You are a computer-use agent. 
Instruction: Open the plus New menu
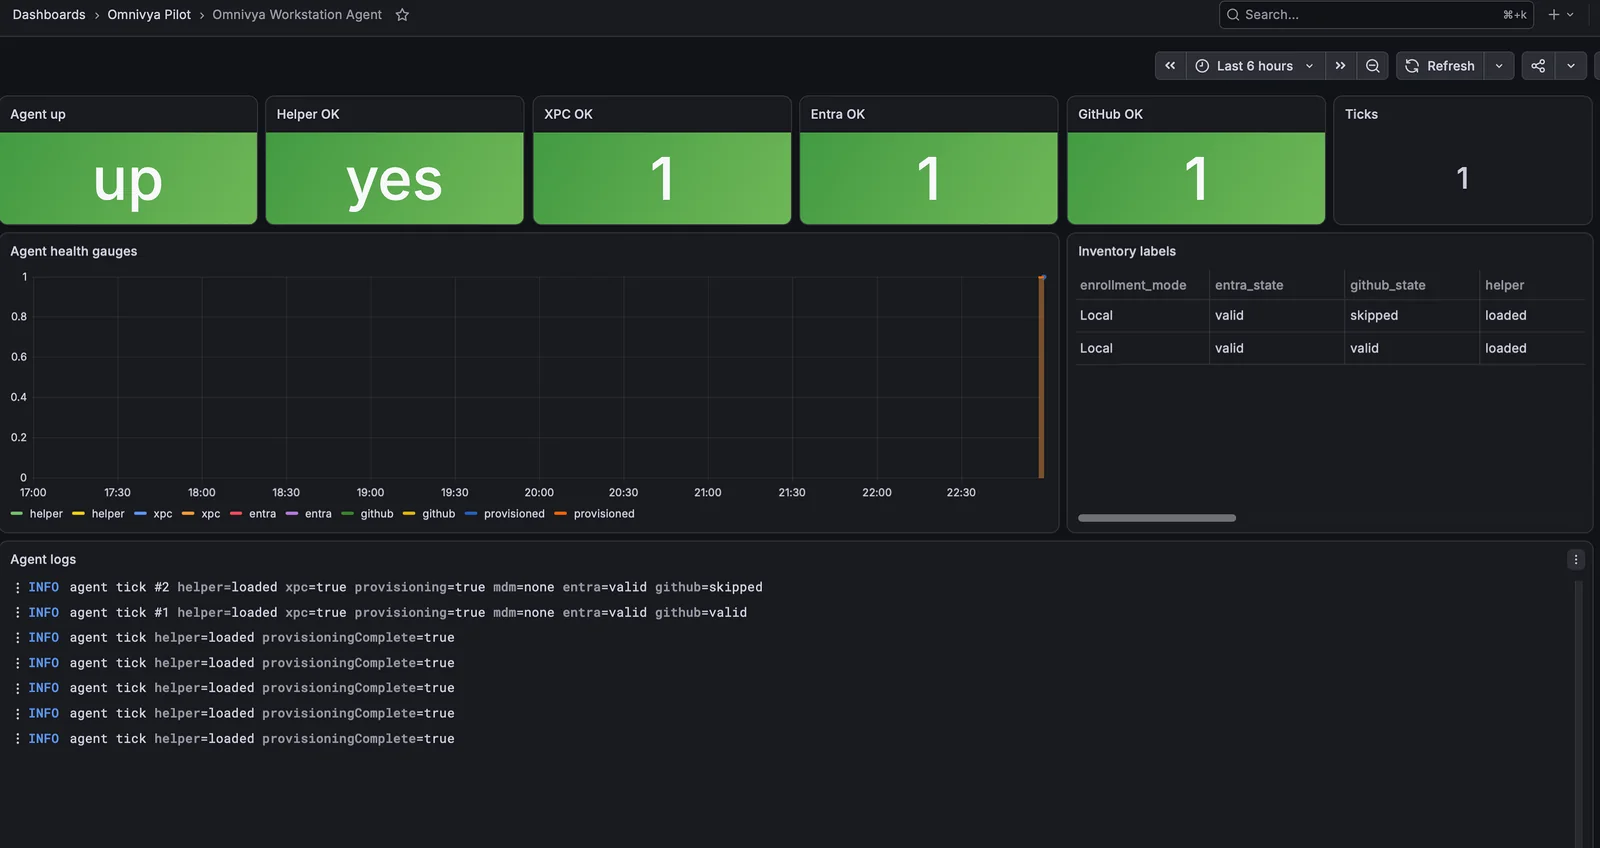(x=1561, y=15)
